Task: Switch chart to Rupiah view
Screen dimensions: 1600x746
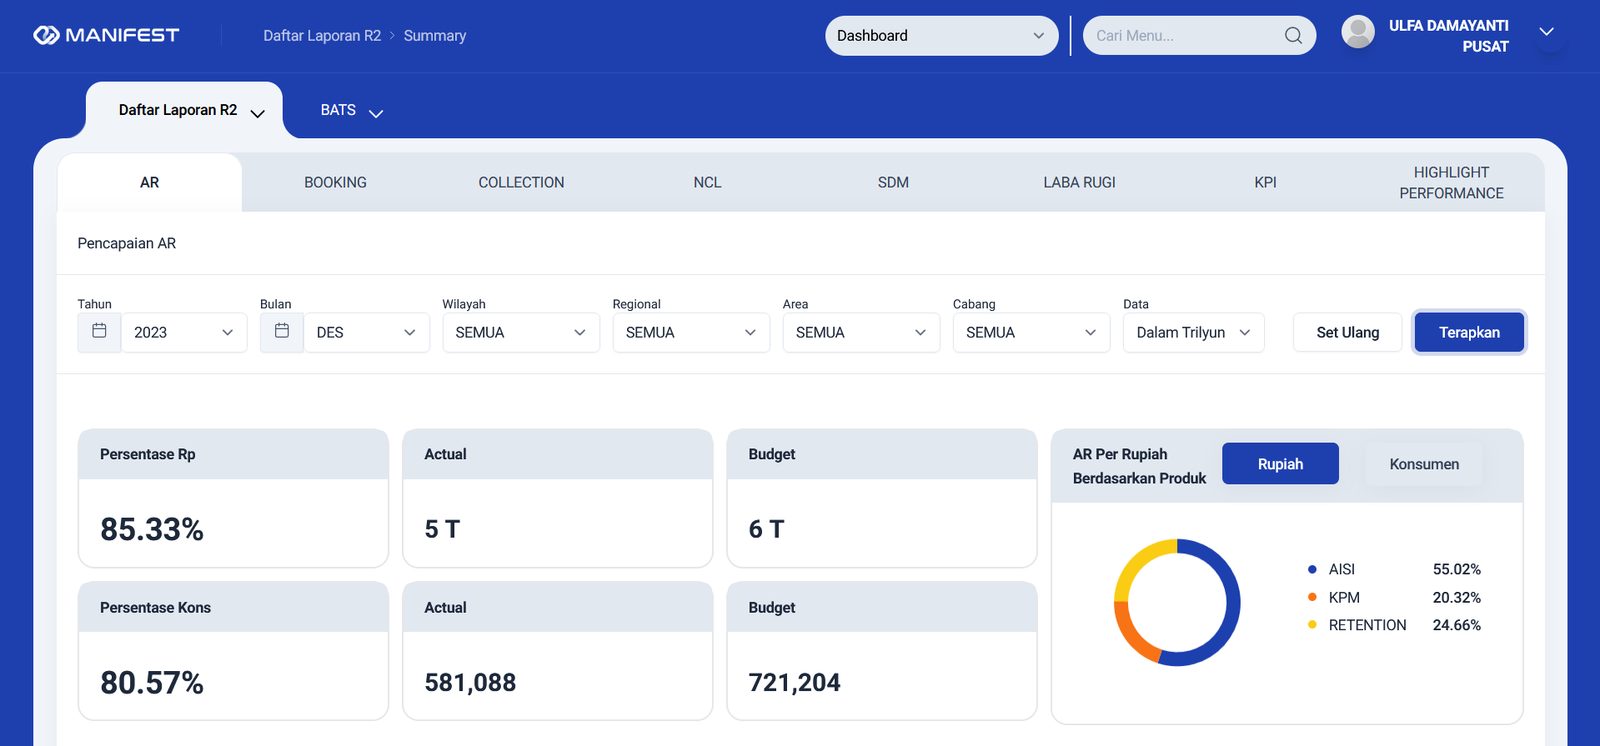Action: click(1280, 464)
